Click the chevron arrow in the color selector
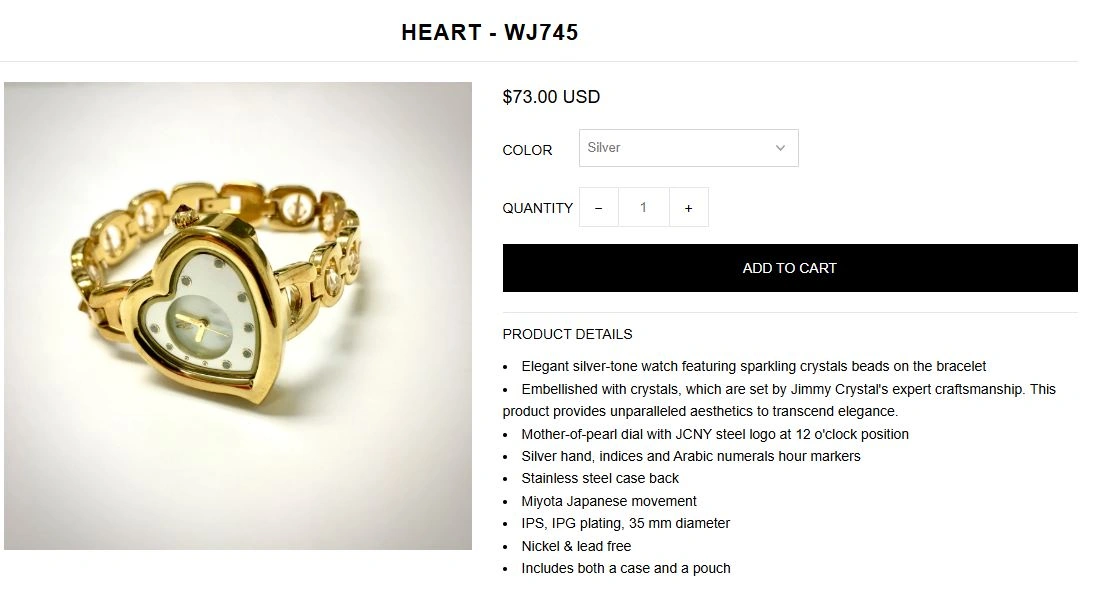Screen dimensions: 1093x595 click(780, 148)
